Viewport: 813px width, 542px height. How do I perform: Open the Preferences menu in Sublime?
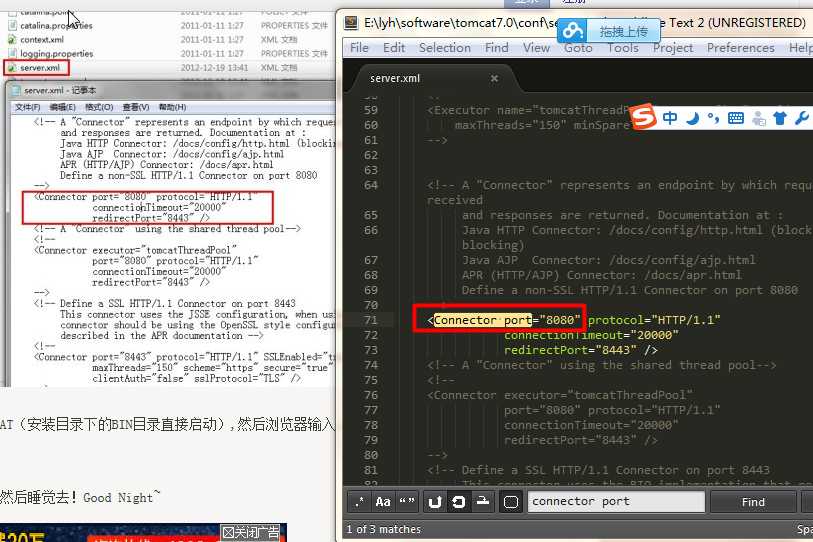click(740, 48)
